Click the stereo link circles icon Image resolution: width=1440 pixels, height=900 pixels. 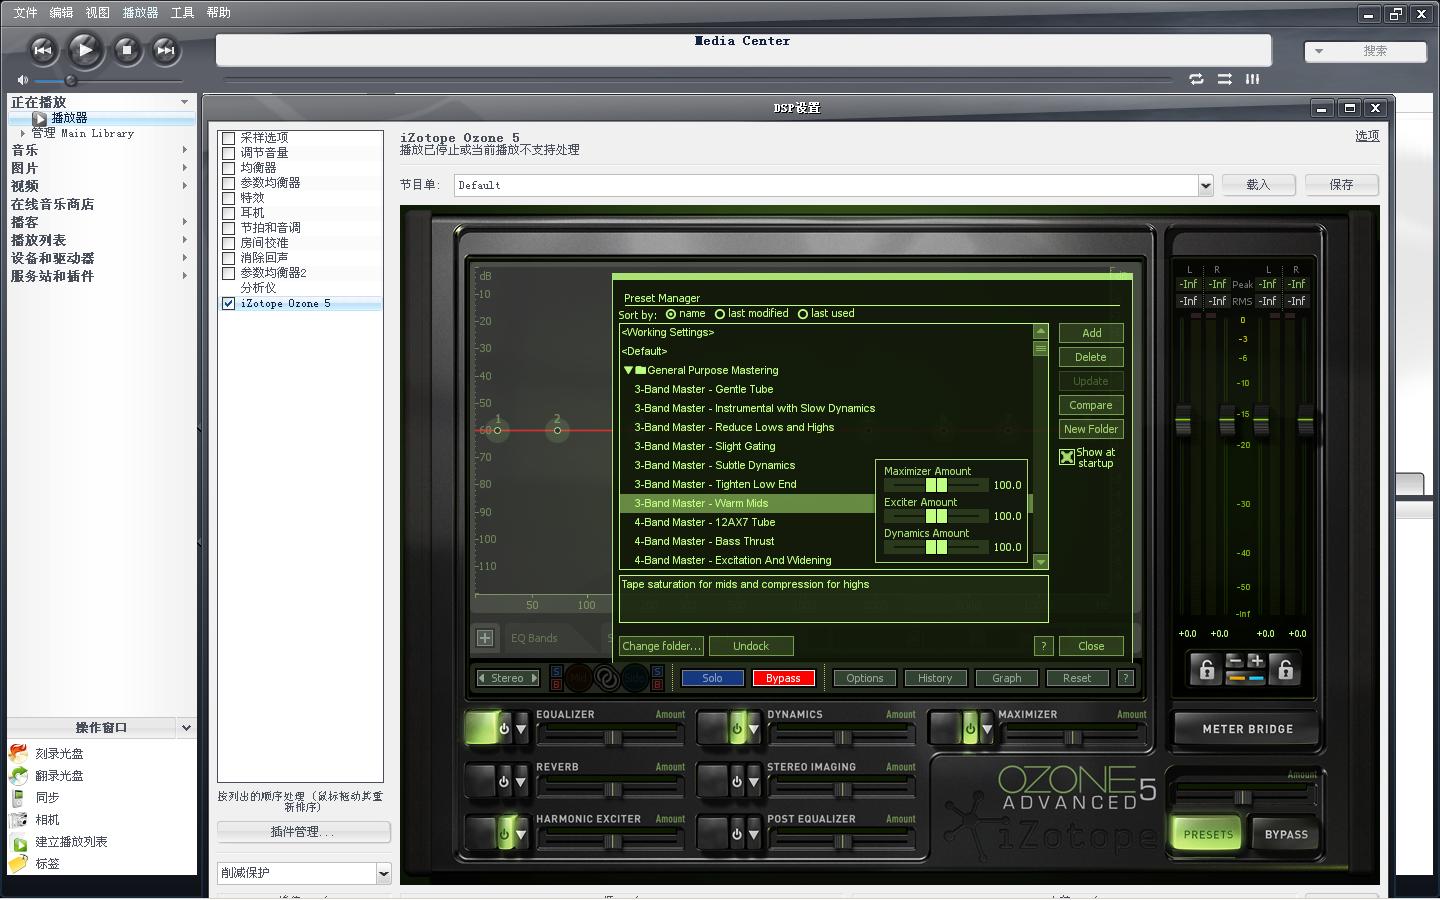pos(606,678)
